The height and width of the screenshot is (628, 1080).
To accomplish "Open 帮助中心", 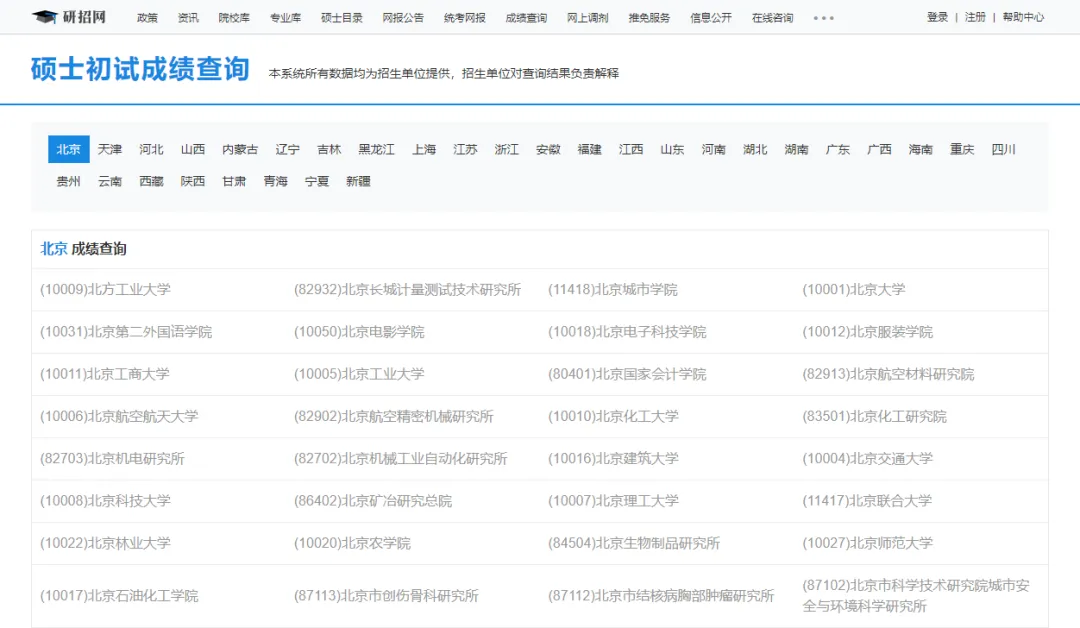I will point(1024,17).
